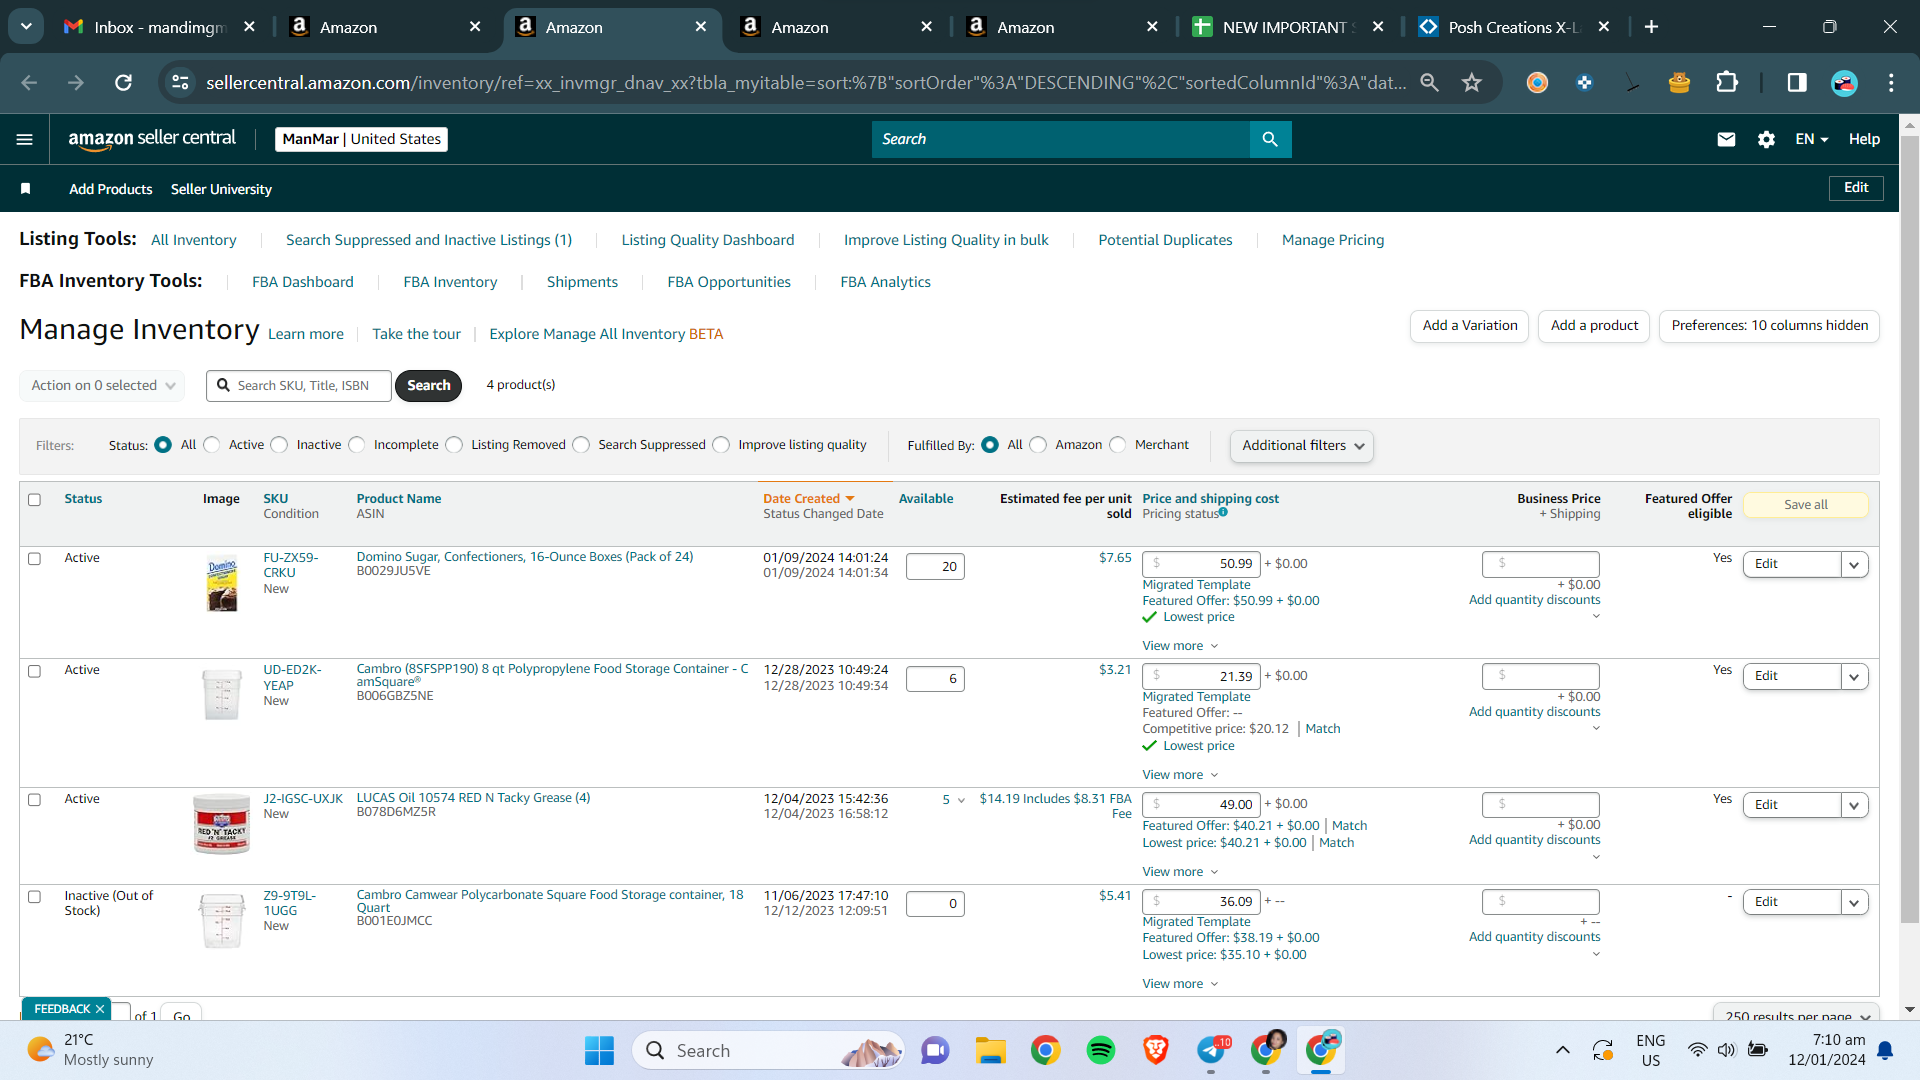
Task: Select the Active status radio button
Action: tap(211, 445)
